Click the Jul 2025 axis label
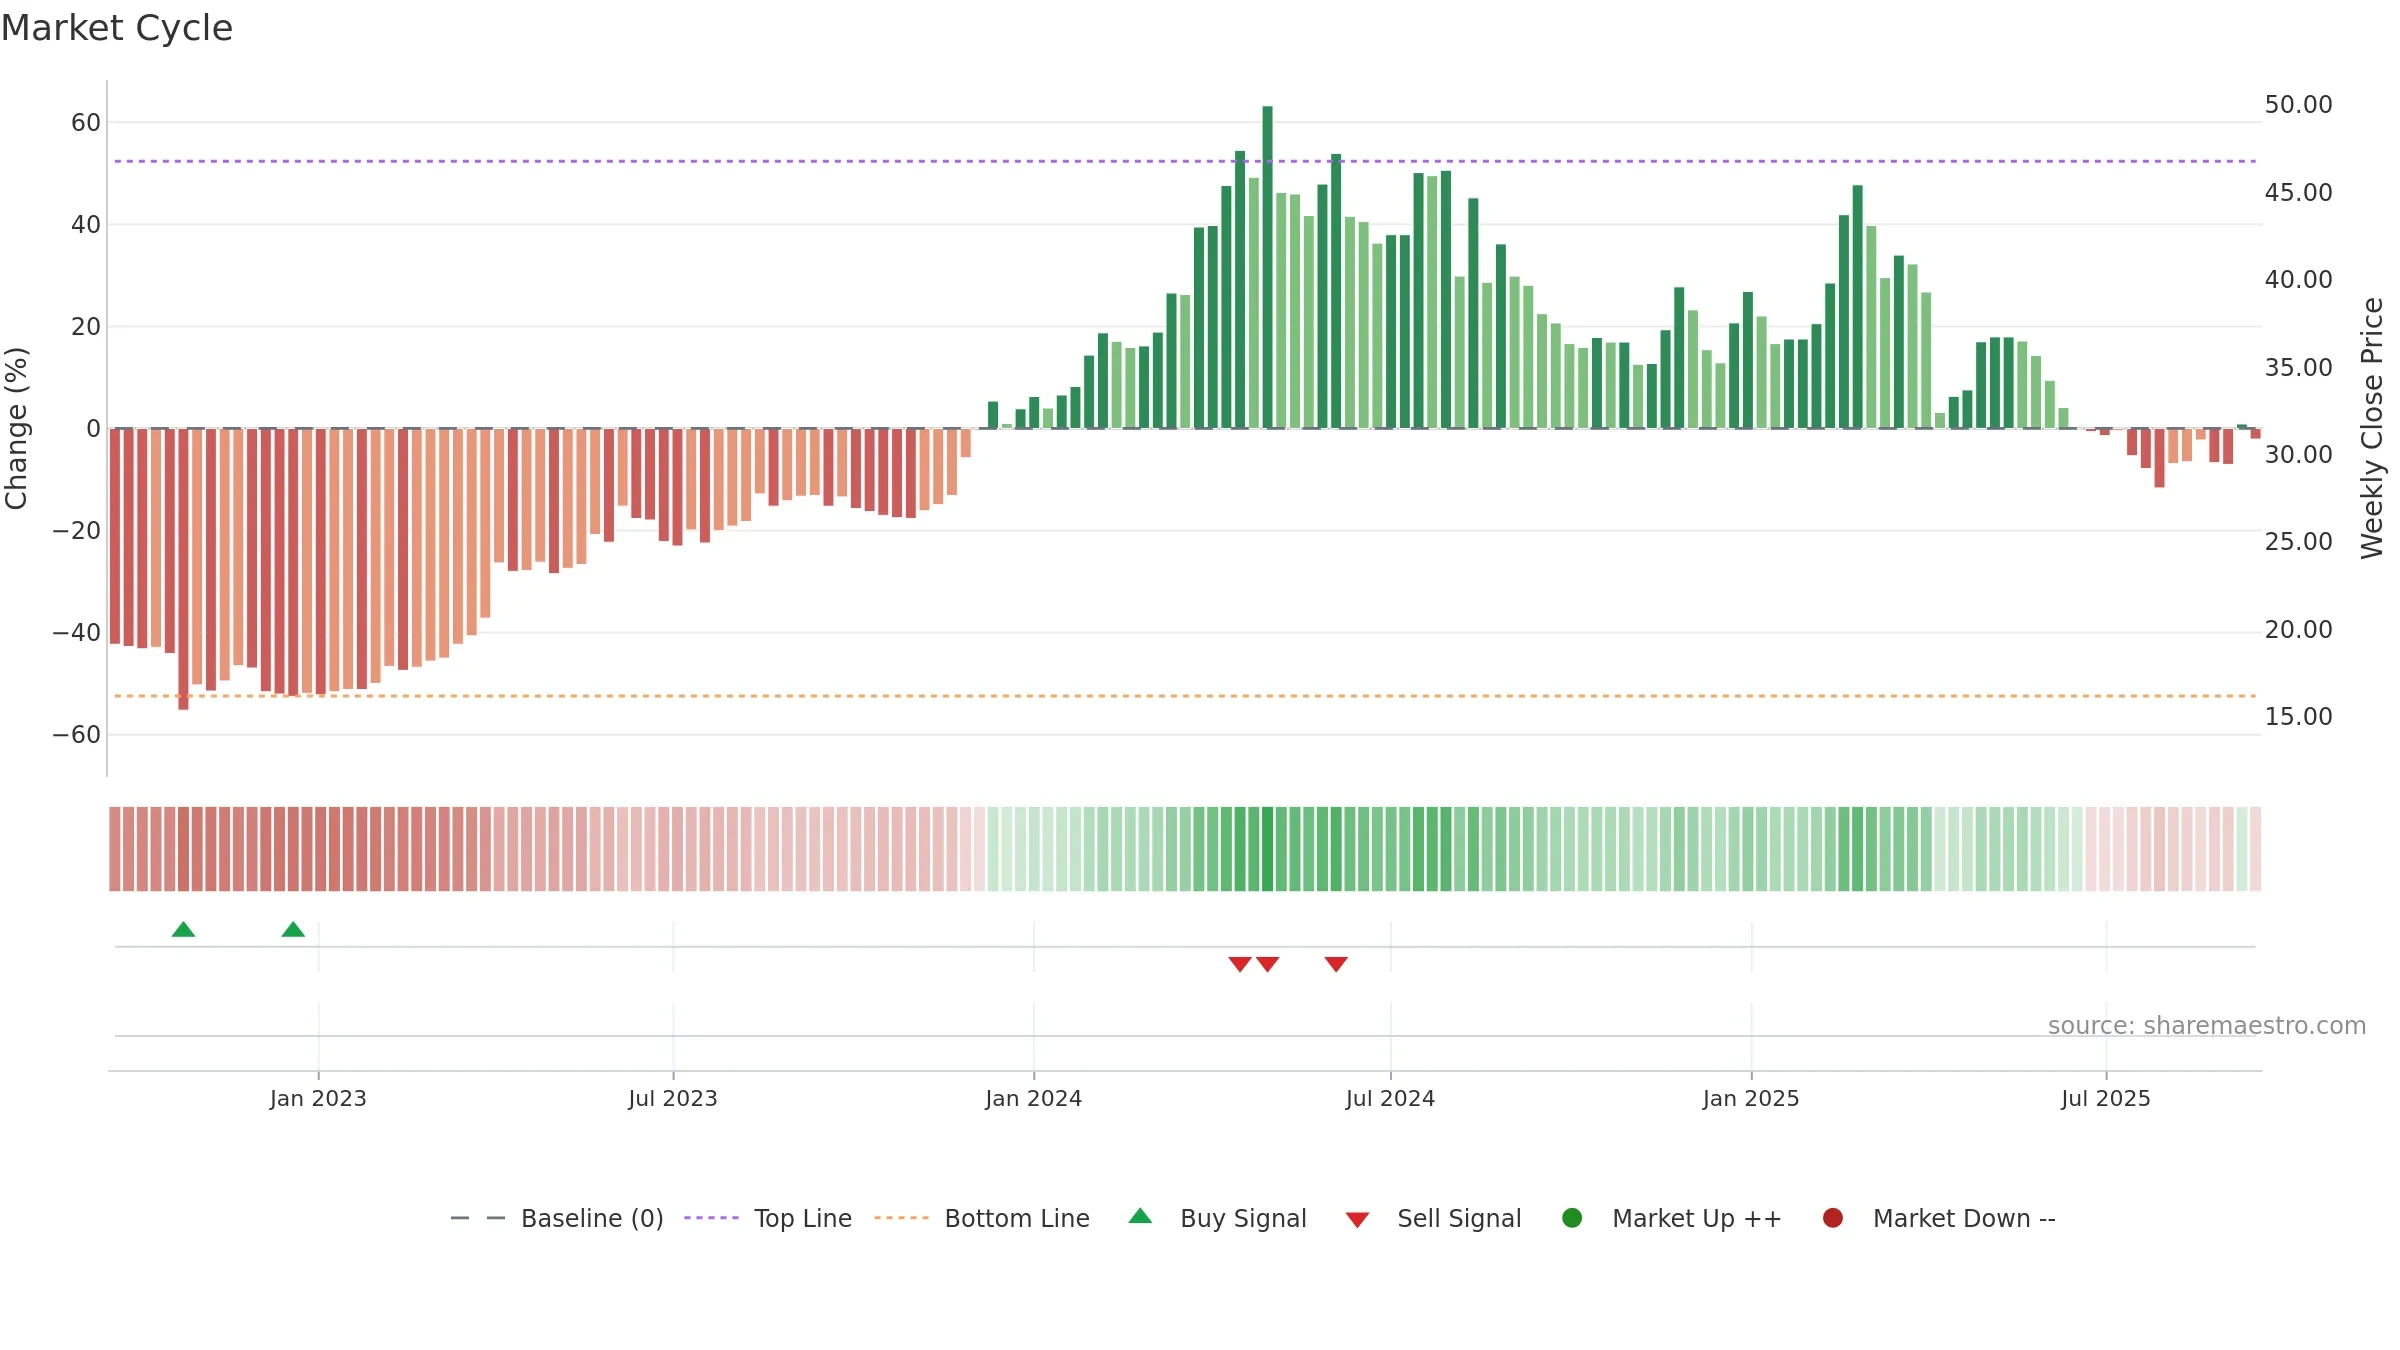 pos(2106,1098)
